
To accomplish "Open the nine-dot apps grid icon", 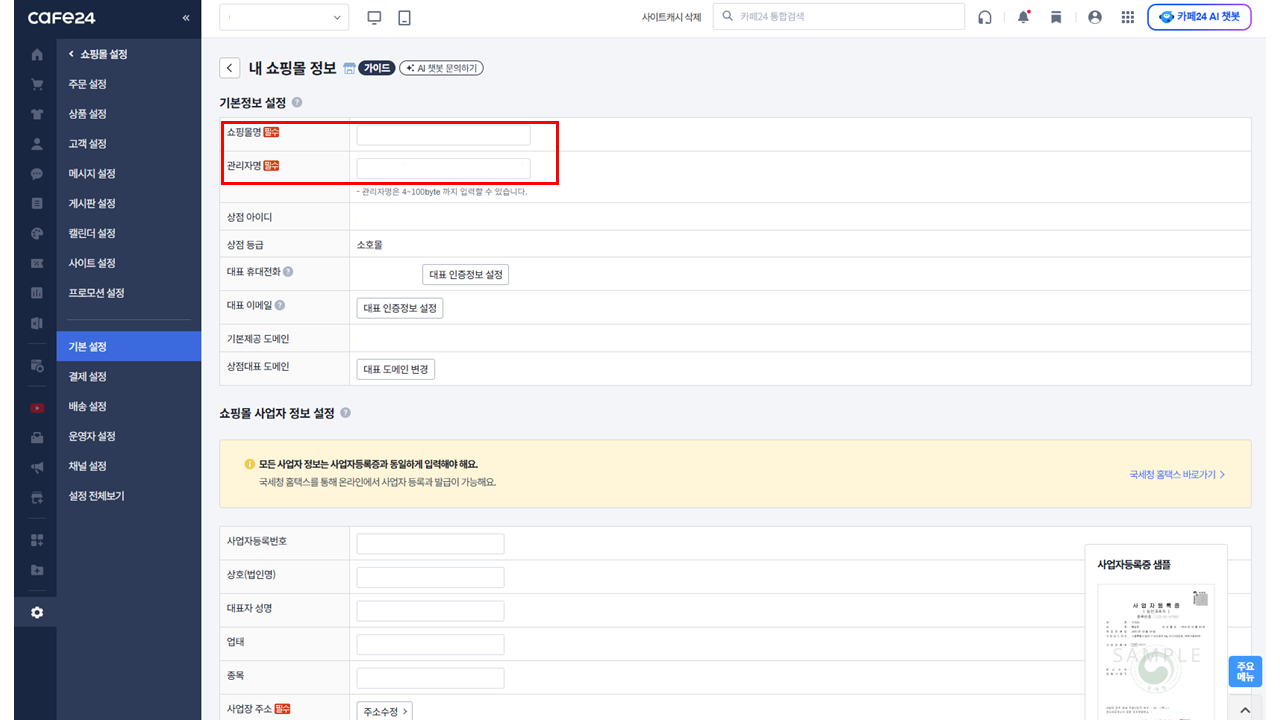I will tap(1128, 17).
